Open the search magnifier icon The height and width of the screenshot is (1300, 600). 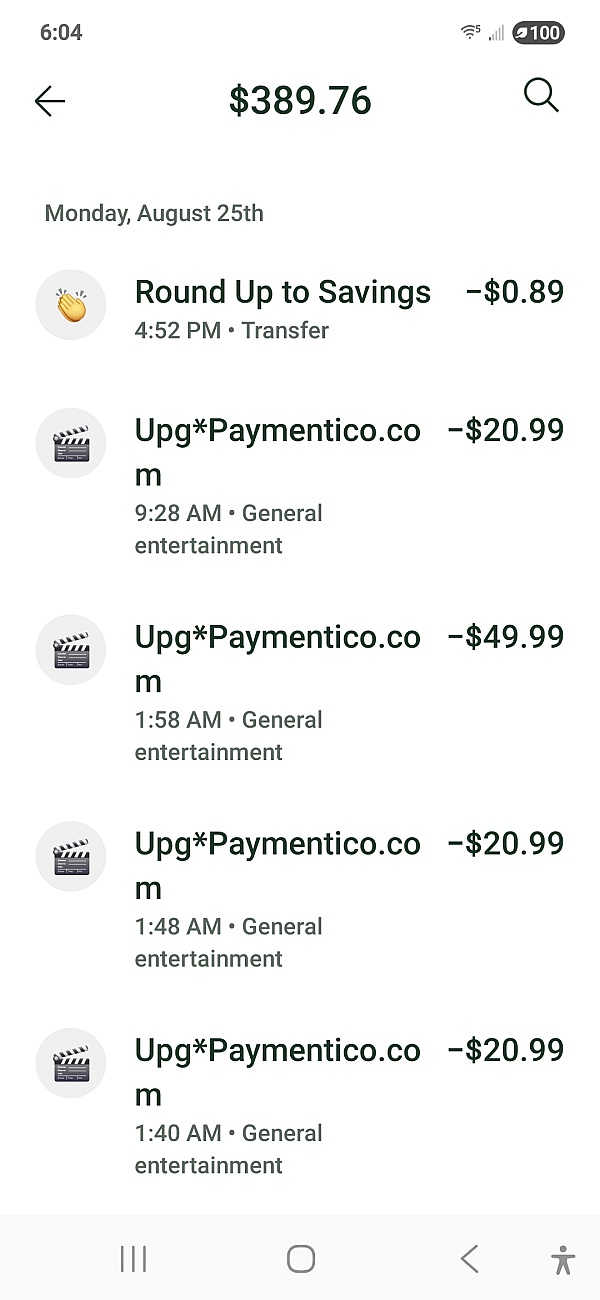pos(541,96)
